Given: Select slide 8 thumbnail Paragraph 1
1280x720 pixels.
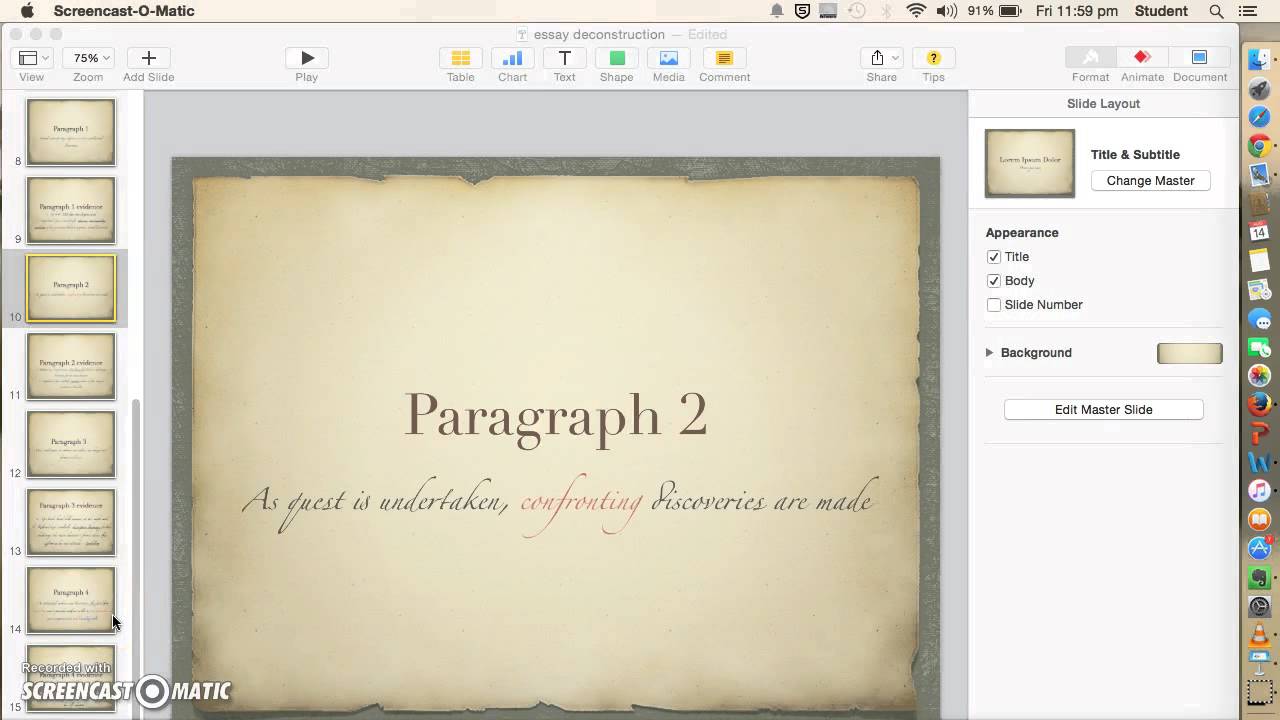Looking at the screenshot, I should pyautogui.click(x=71, y=132).
